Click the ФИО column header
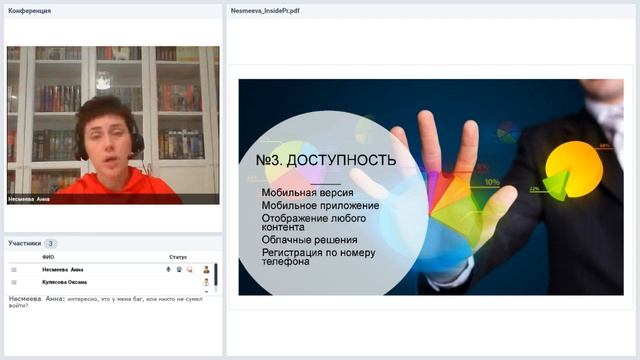This screenshot has width=640, height=360. [48, 257]
